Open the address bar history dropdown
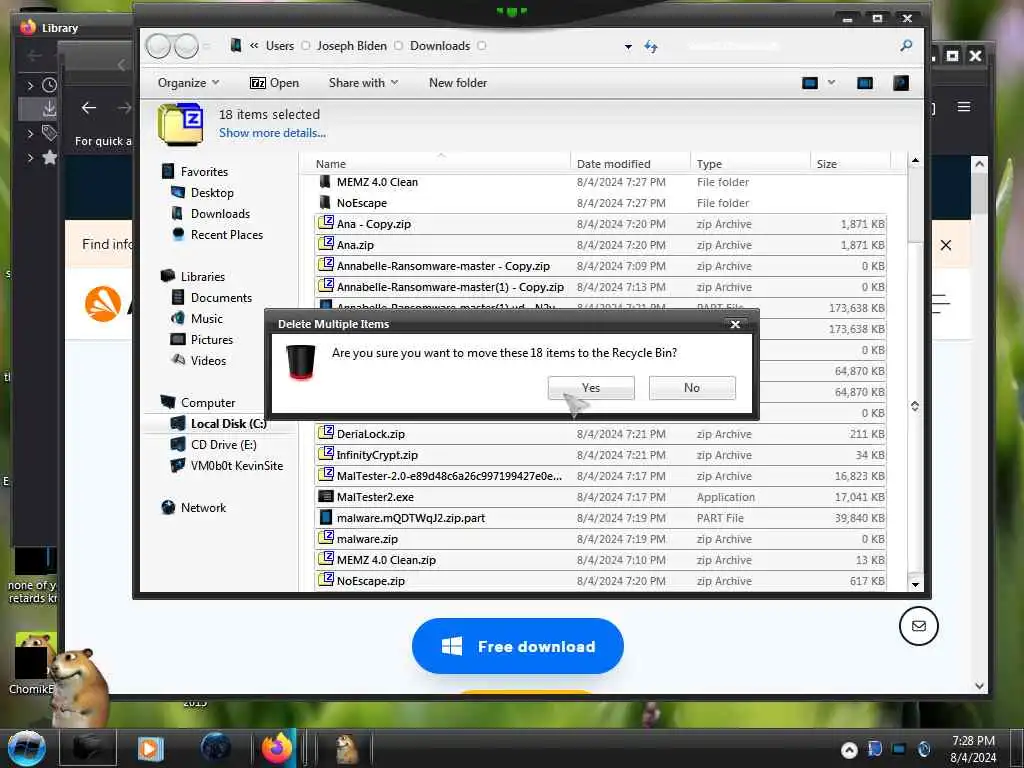 tap(628, 46)
